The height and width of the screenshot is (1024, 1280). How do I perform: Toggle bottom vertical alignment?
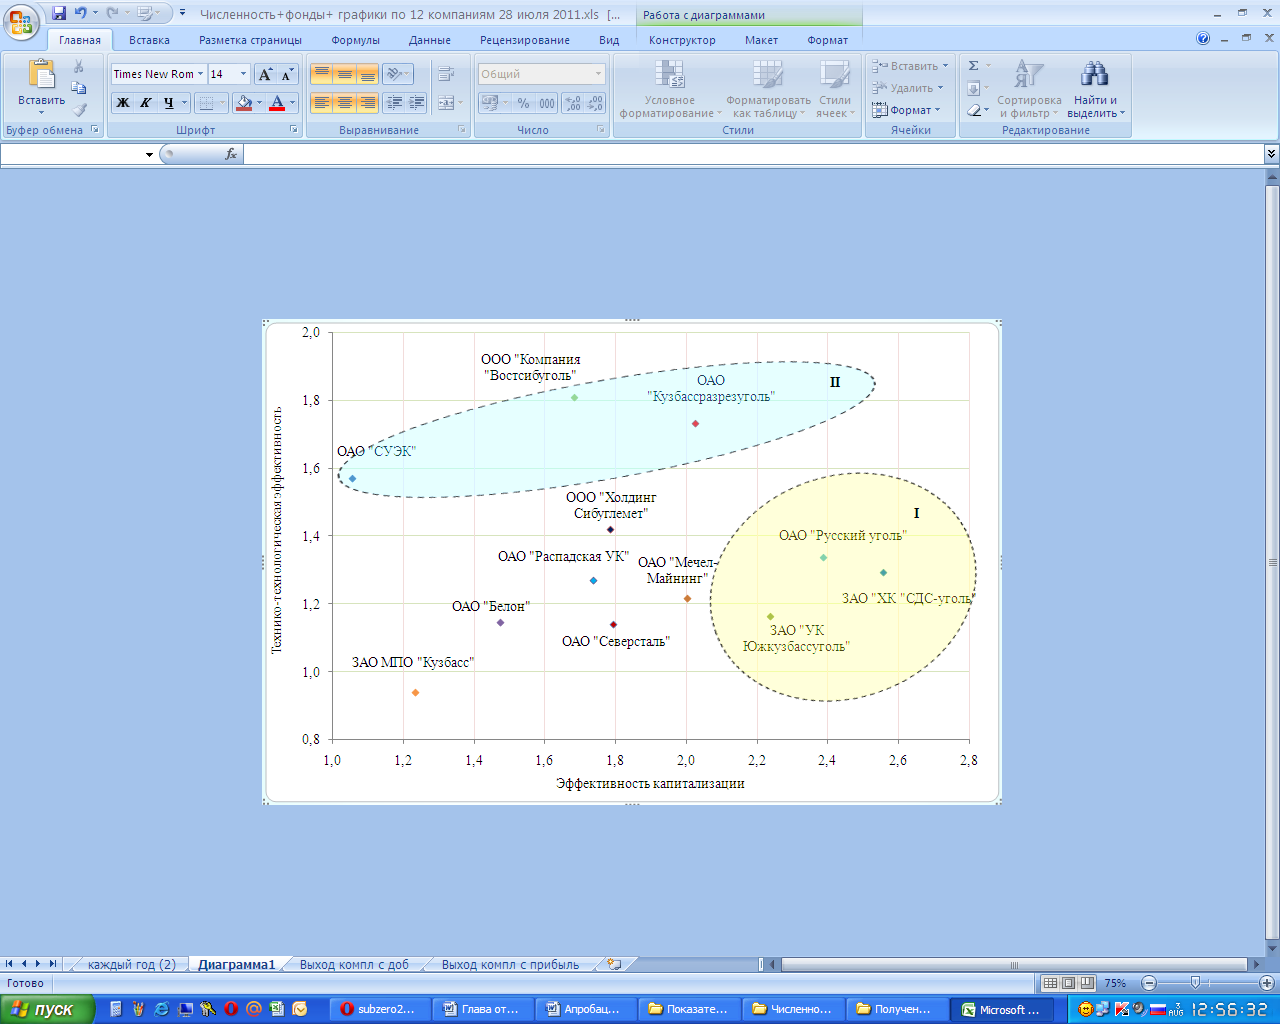(367, 74)
